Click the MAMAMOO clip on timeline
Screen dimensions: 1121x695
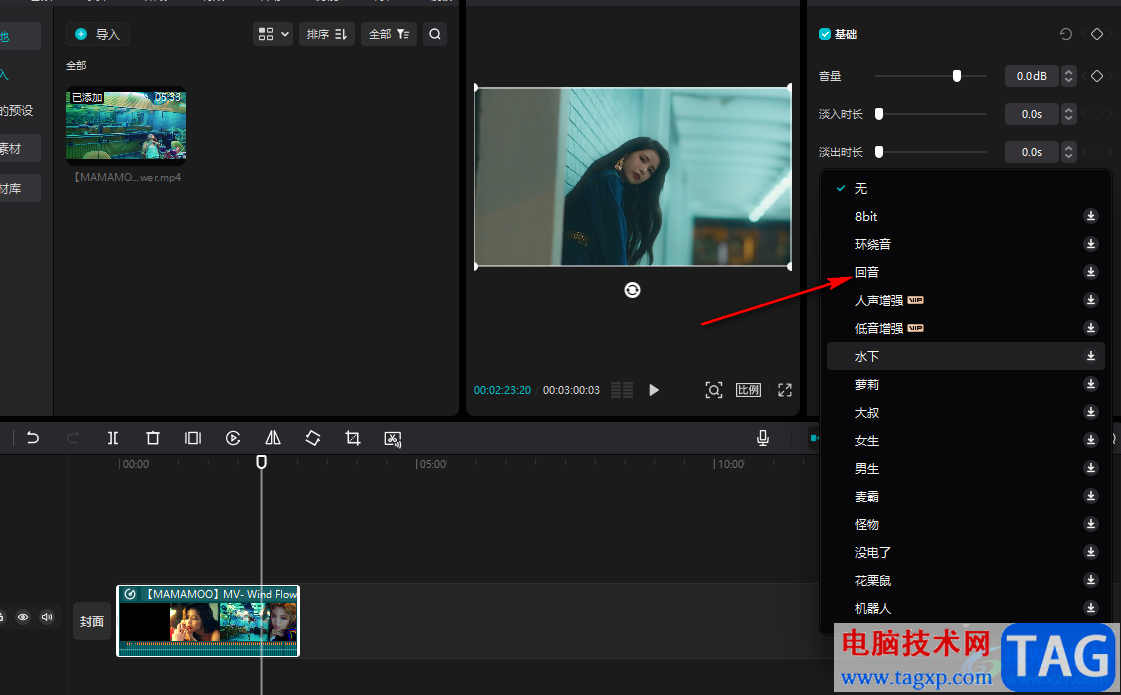[208, 621]
